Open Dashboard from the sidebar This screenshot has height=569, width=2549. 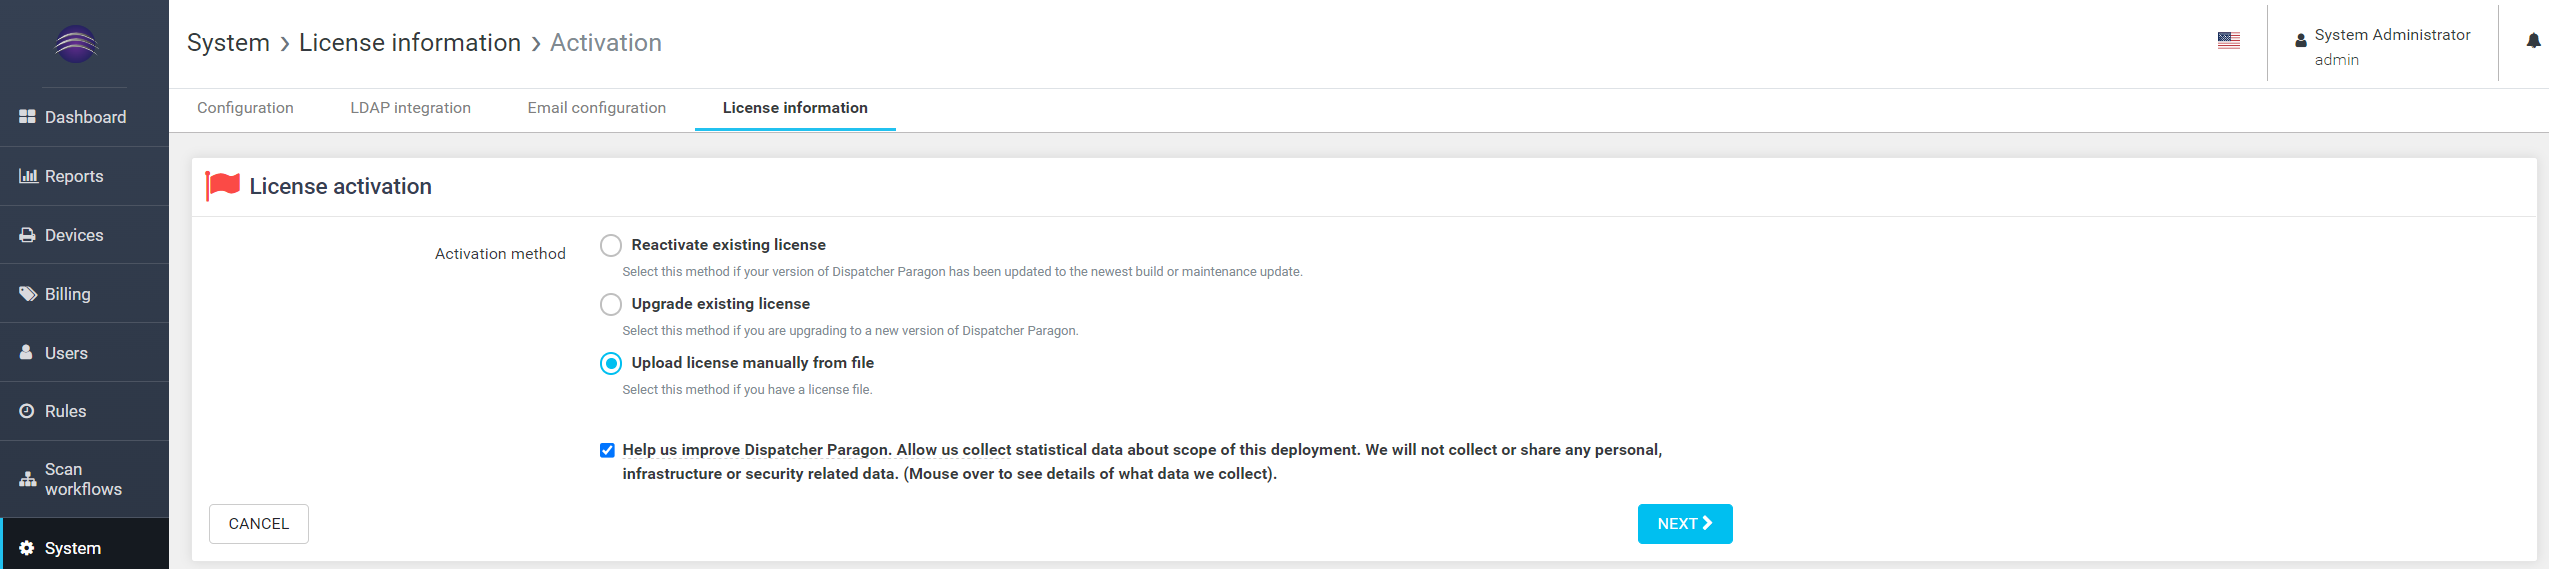pos(84,117)
